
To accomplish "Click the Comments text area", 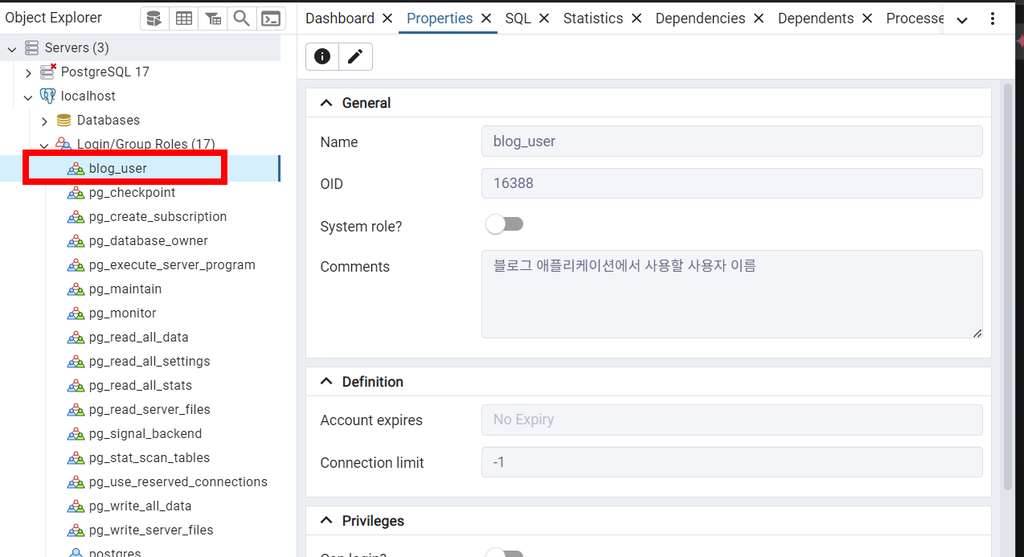I will [732, 294].
